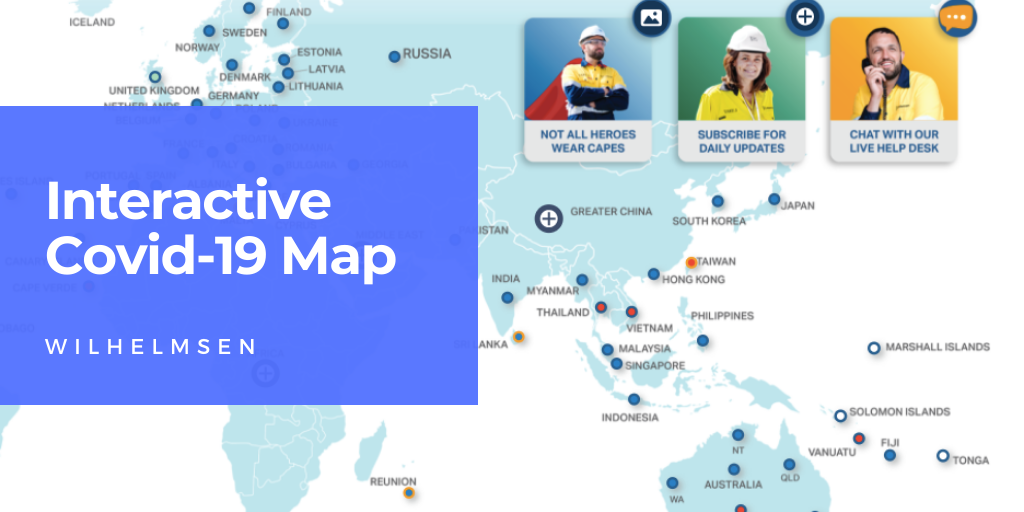
Task: Click the Indonesia map marker
Action: (x=634, y=399)
